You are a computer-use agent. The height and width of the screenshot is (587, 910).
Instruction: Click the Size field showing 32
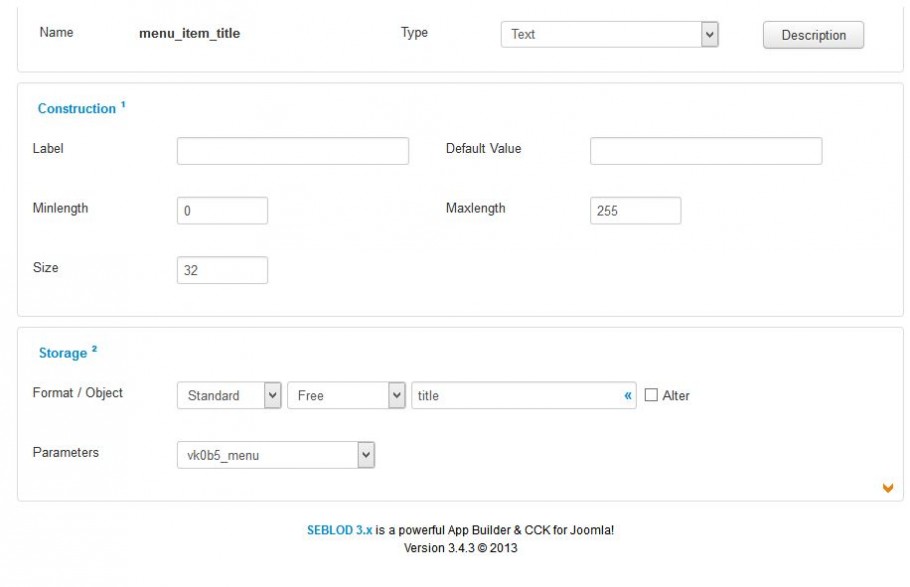point(222,270)
